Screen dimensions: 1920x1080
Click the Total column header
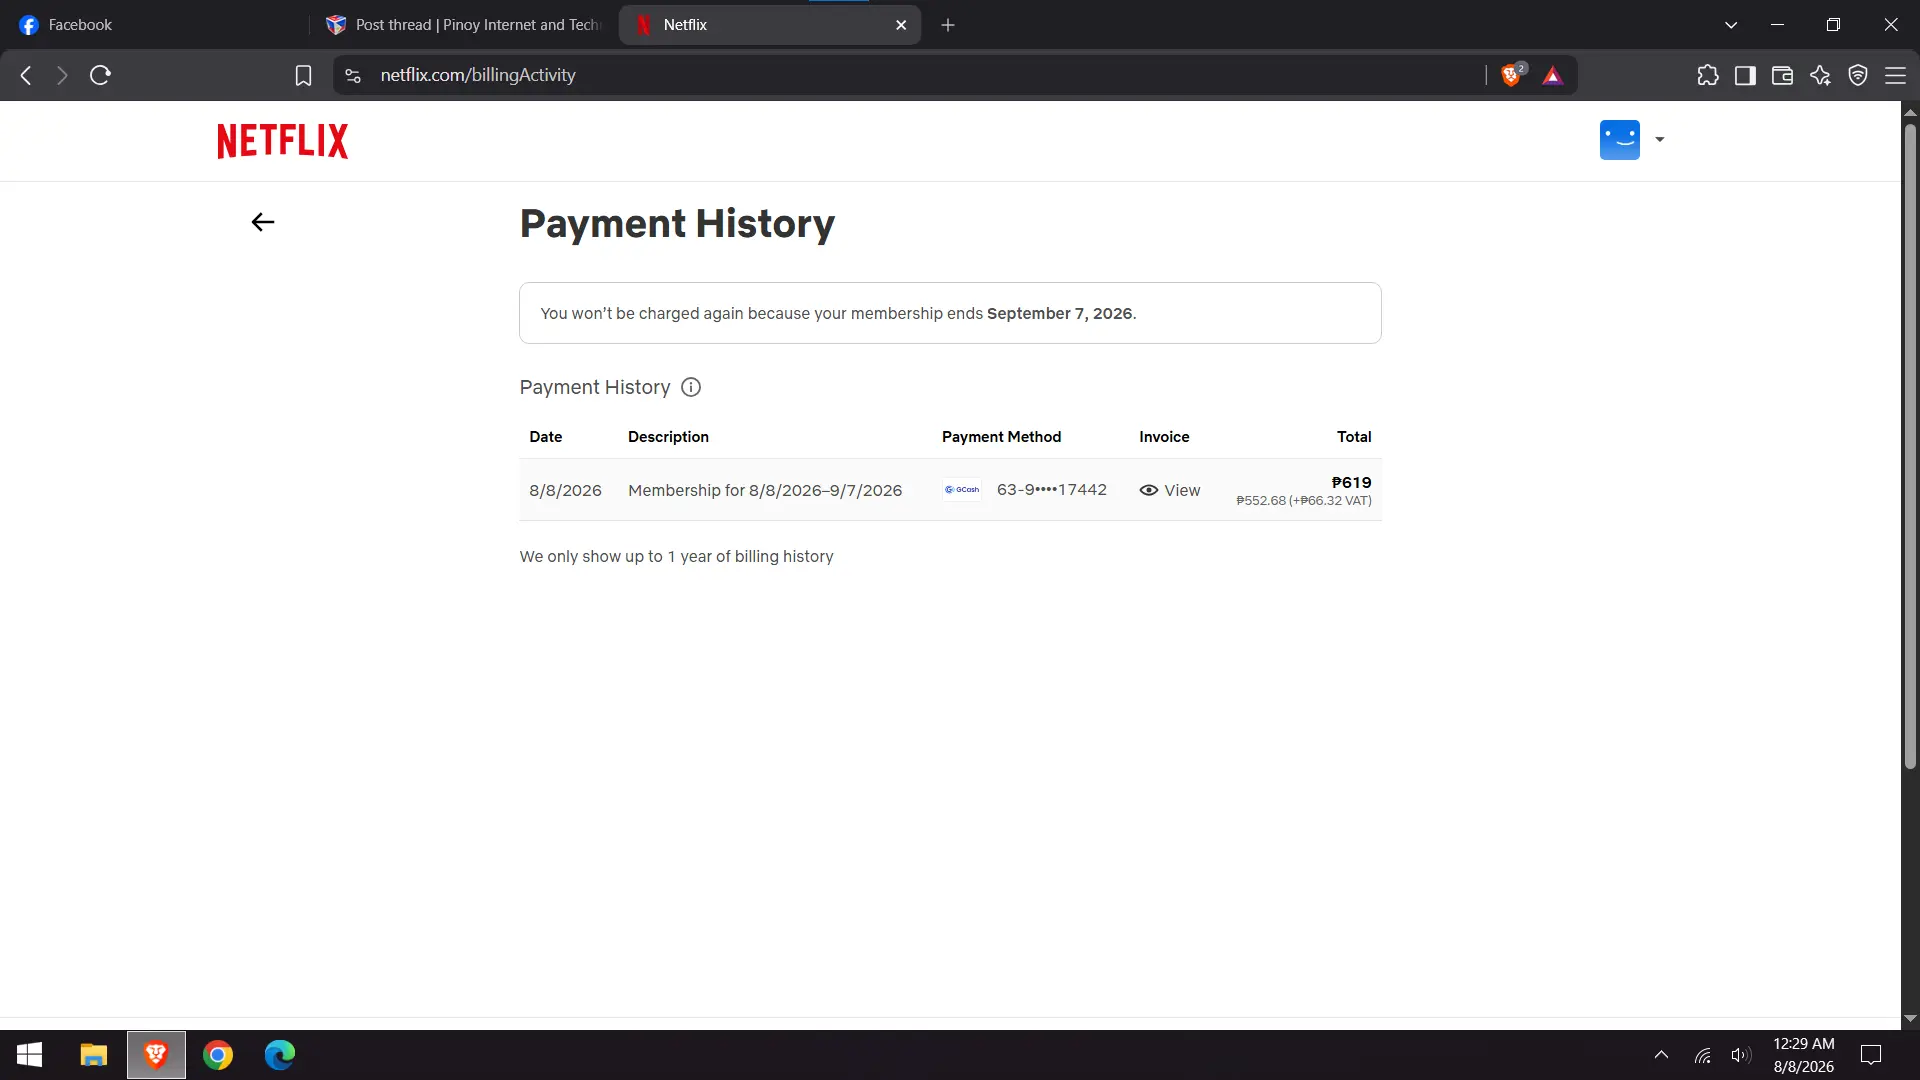[1354, 437]
